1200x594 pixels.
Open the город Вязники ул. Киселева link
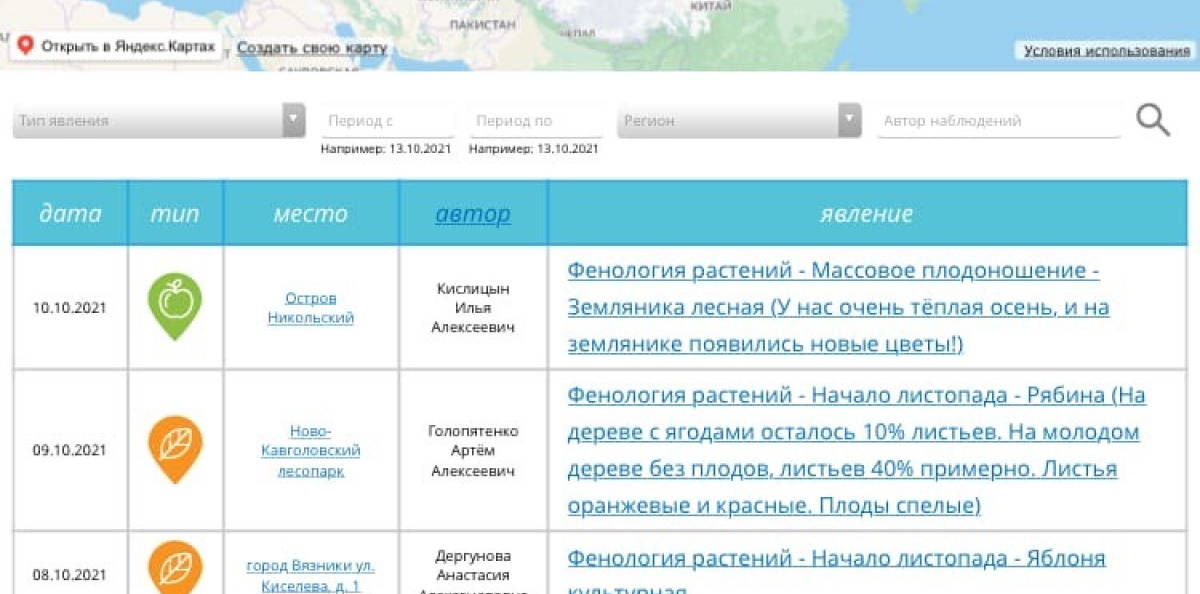point(311,575)
